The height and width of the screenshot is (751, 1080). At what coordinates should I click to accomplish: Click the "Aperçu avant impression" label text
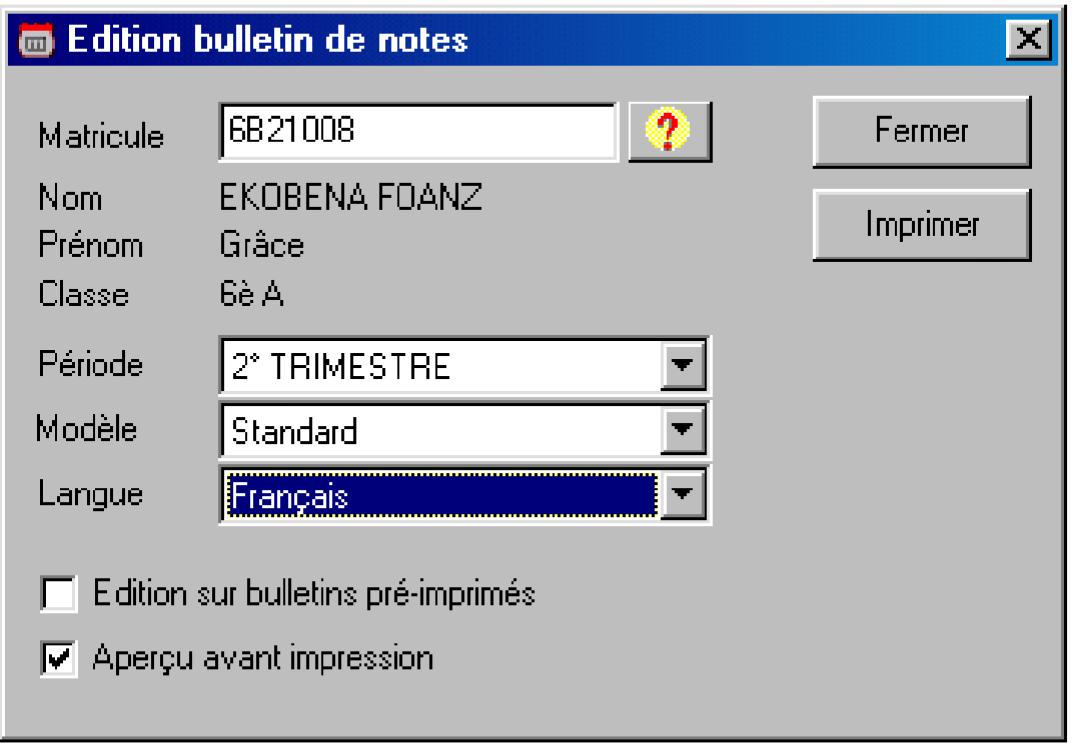(x=262, y=659)
